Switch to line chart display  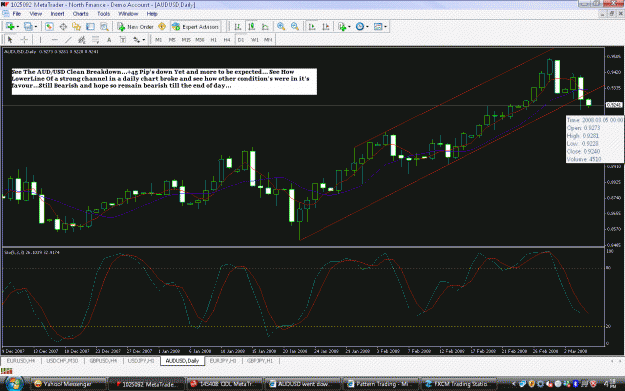[x=265, y=27]
